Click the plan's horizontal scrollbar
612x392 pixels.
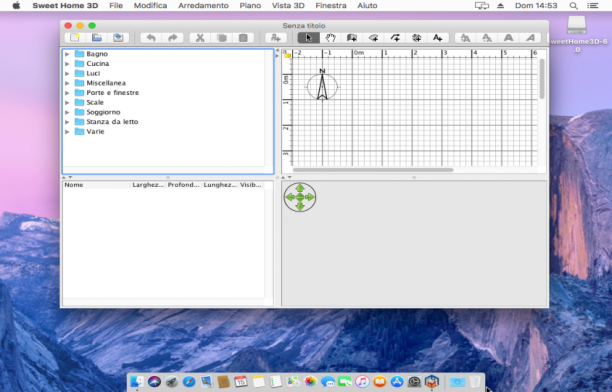373,170
